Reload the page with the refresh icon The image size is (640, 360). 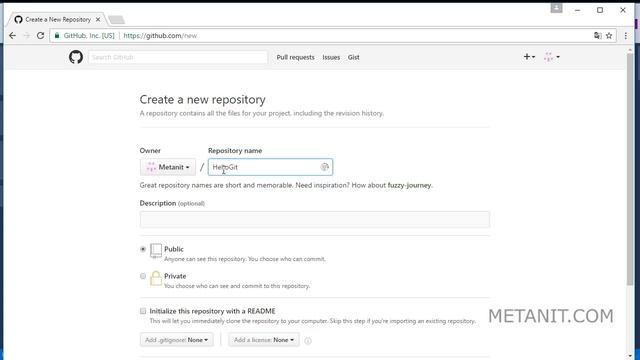coord(40,36)
